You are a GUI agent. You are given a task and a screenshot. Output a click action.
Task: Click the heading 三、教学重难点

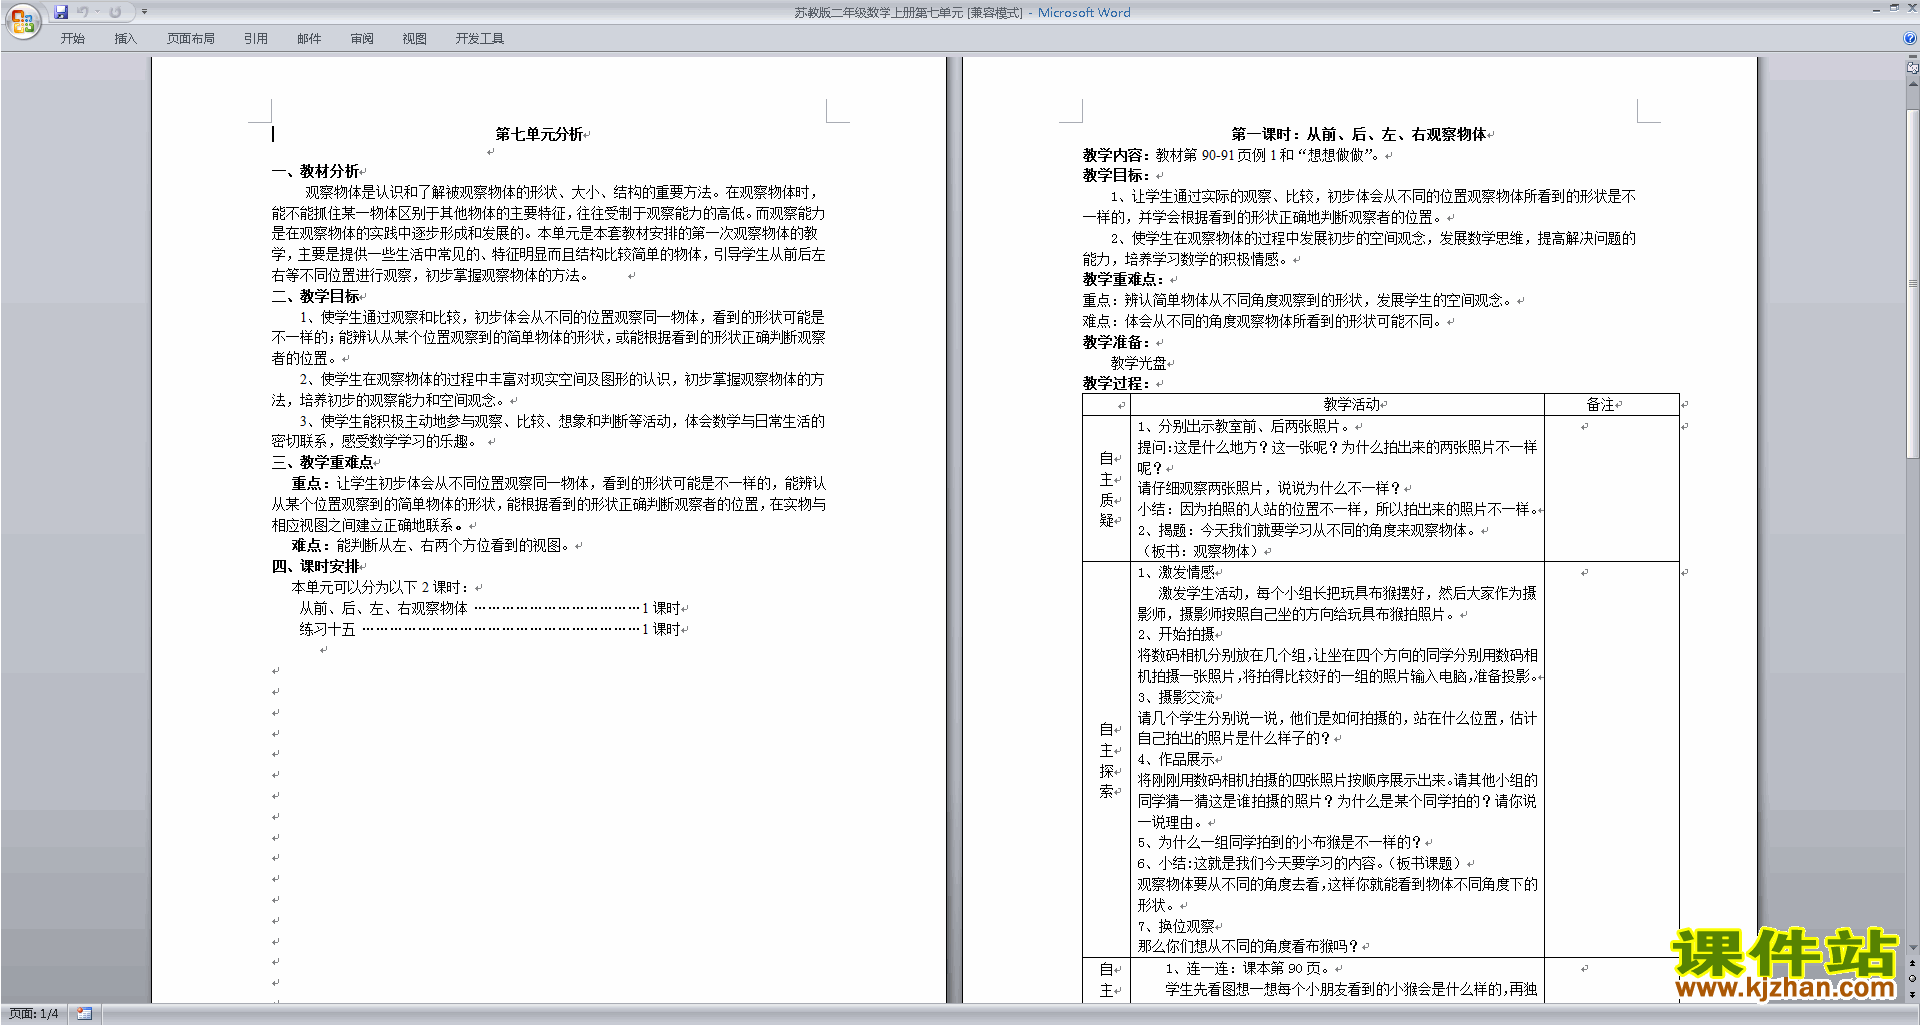click(322, 463)
